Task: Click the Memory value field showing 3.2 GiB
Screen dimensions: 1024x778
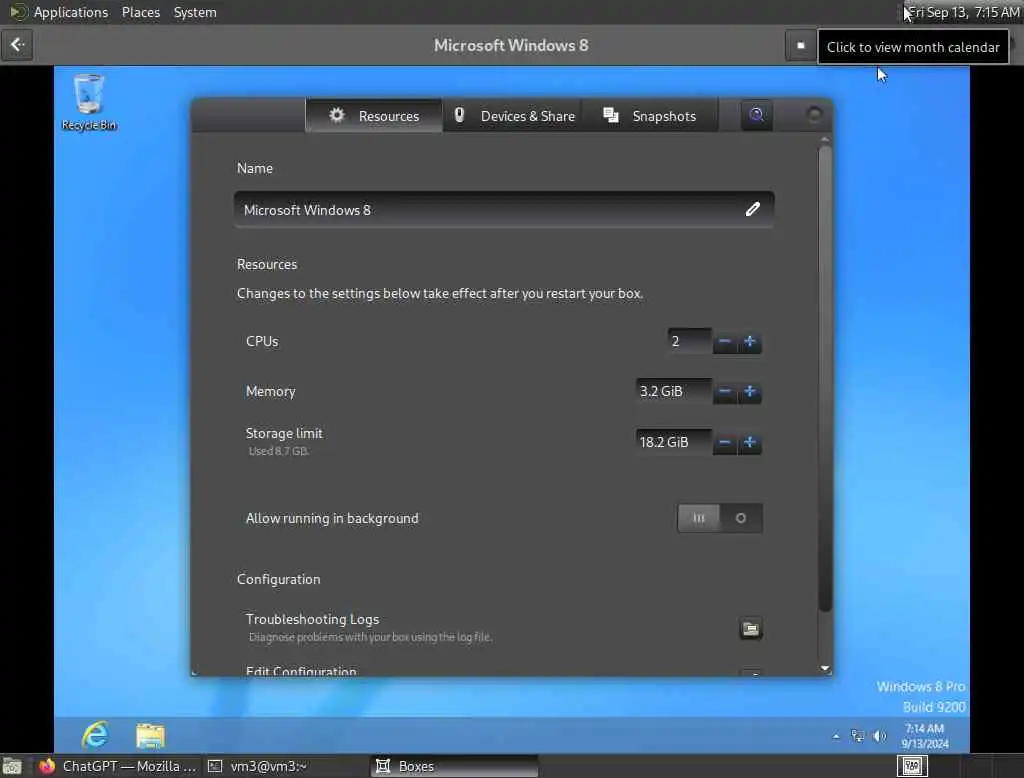Action: pos(673,391)
